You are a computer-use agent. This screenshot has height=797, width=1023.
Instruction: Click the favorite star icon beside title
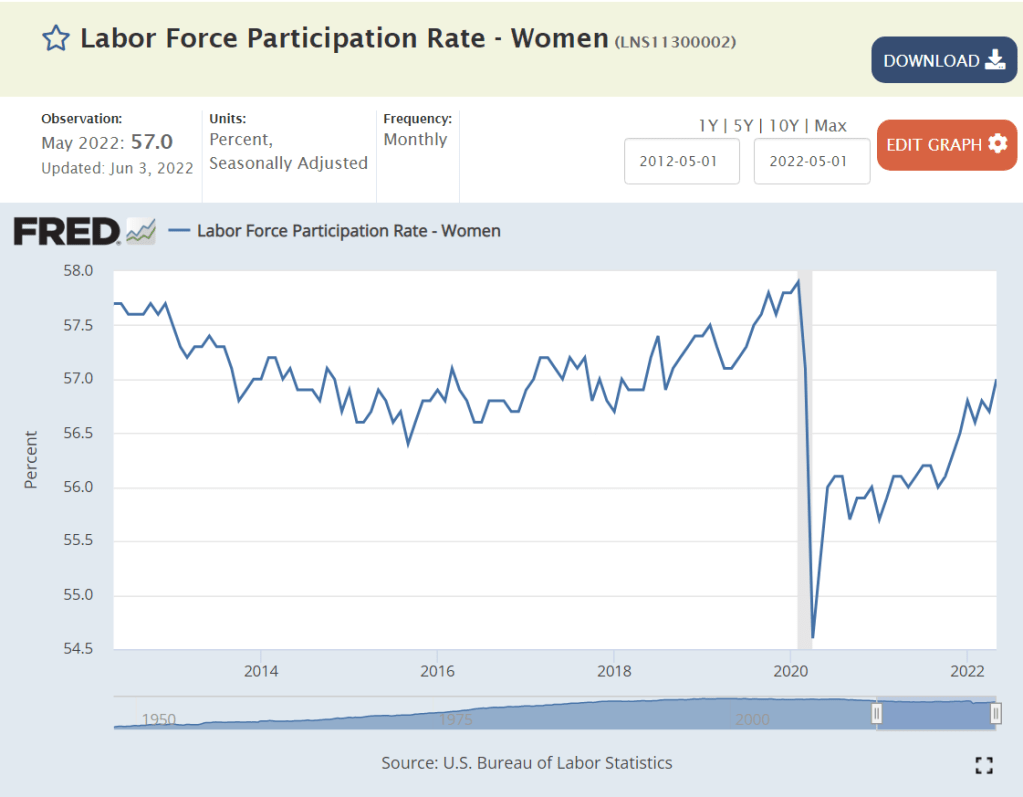coord(55,39)
